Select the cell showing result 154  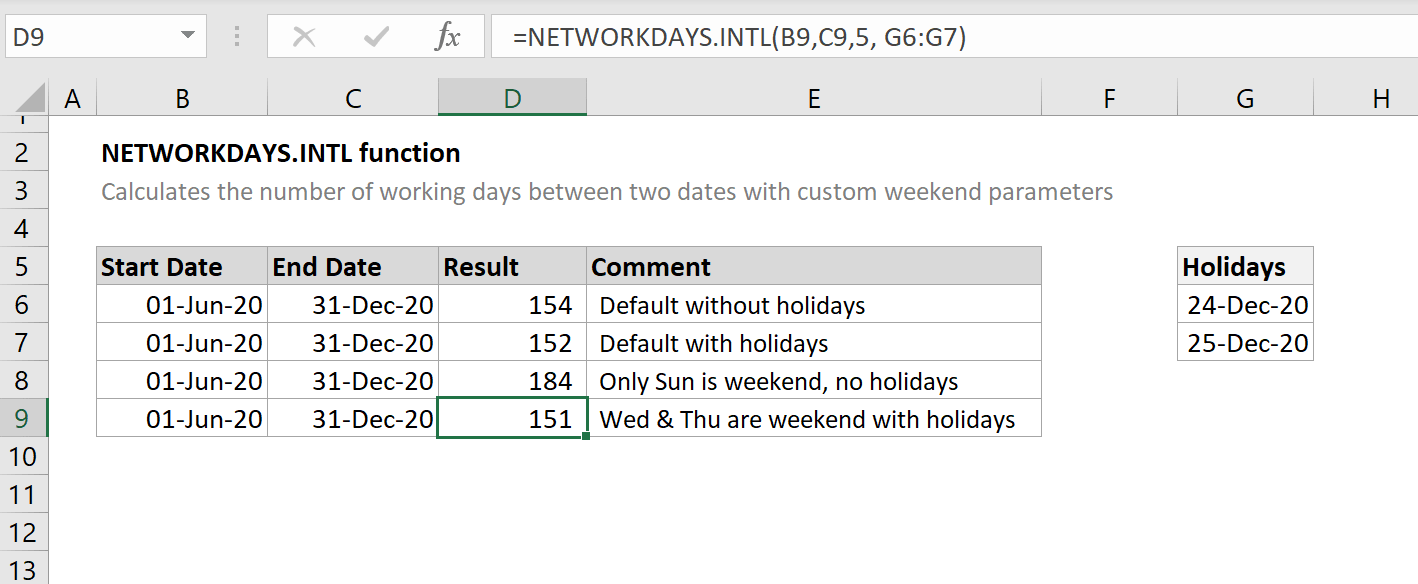coord(512,305)
